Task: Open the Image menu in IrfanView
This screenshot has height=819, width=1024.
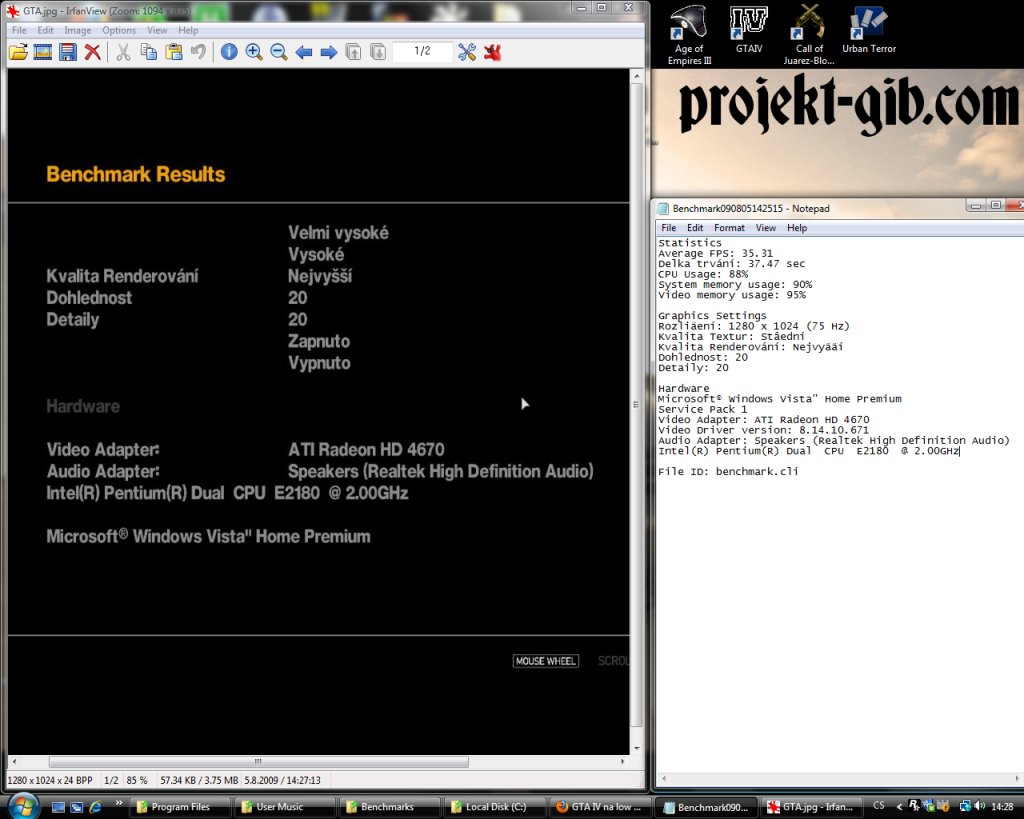Action: [77, 31]
